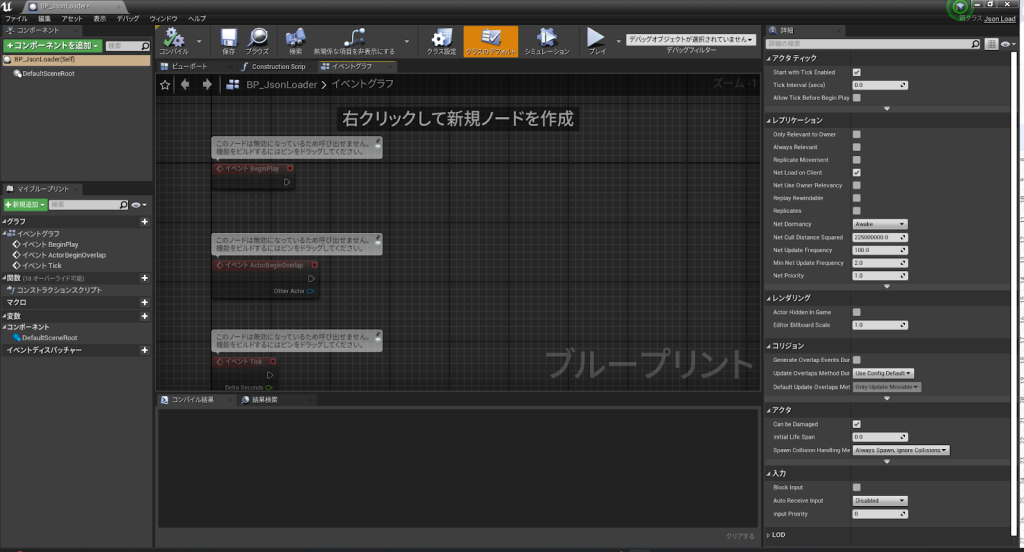Screen dimensions: 1024x552
Task: Open the デバッグフィルター debug object dropdown
Action: click(x=688, y=39)
